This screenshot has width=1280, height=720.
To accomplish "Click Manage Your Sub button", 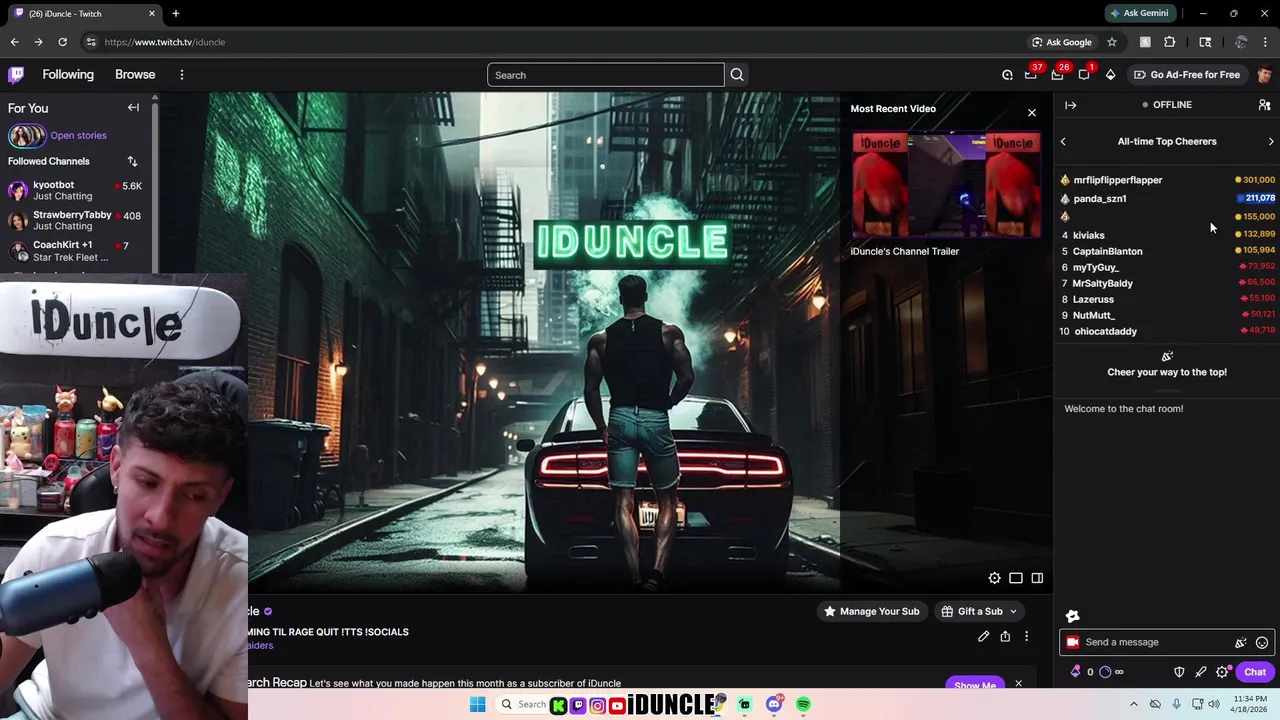I will coord(871,611).
